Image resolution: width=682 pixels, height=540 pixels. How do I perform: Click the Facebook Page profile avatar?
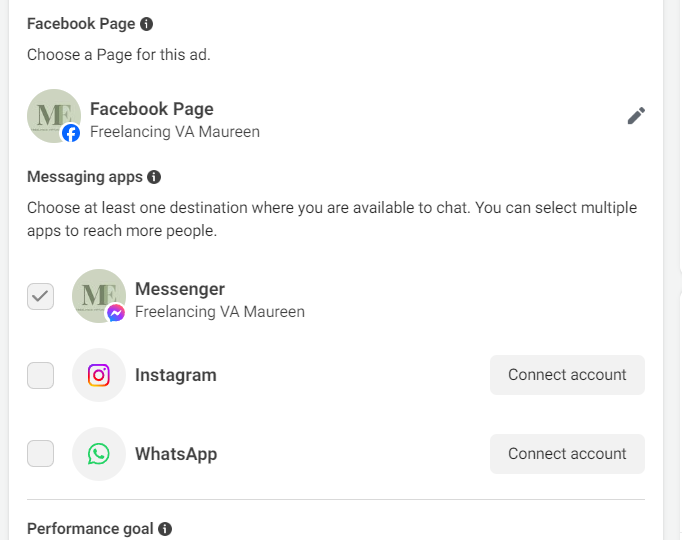click(54, 116)
